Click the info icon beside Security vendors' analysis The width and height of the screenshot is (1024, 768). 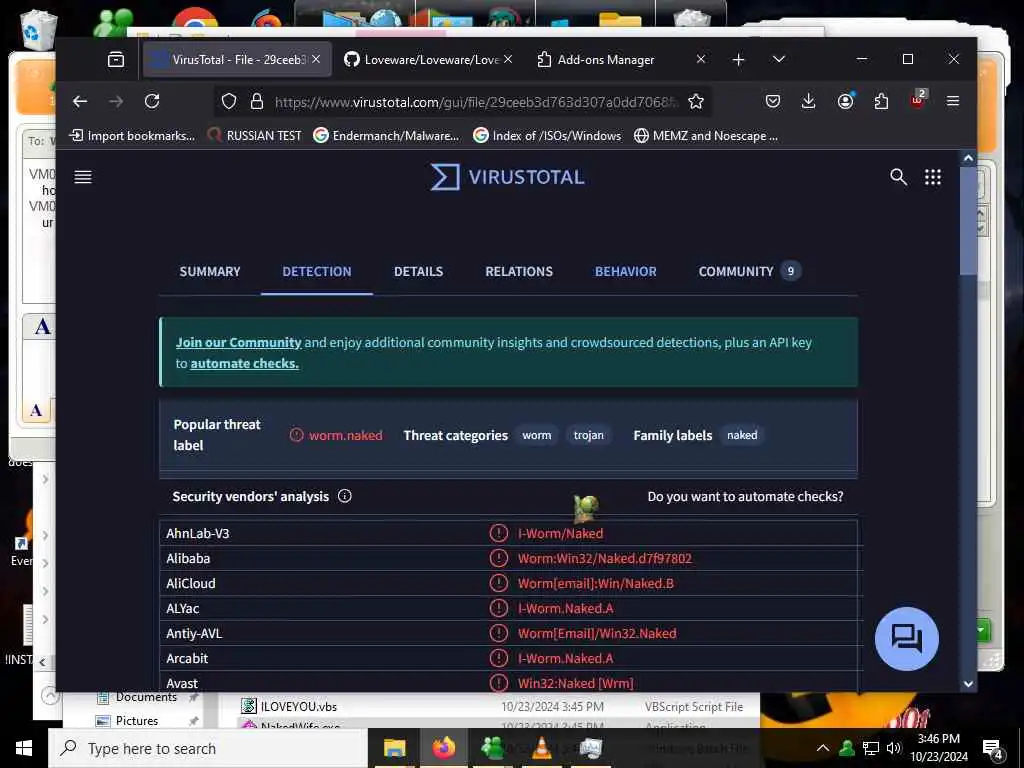tap(345, 496)
